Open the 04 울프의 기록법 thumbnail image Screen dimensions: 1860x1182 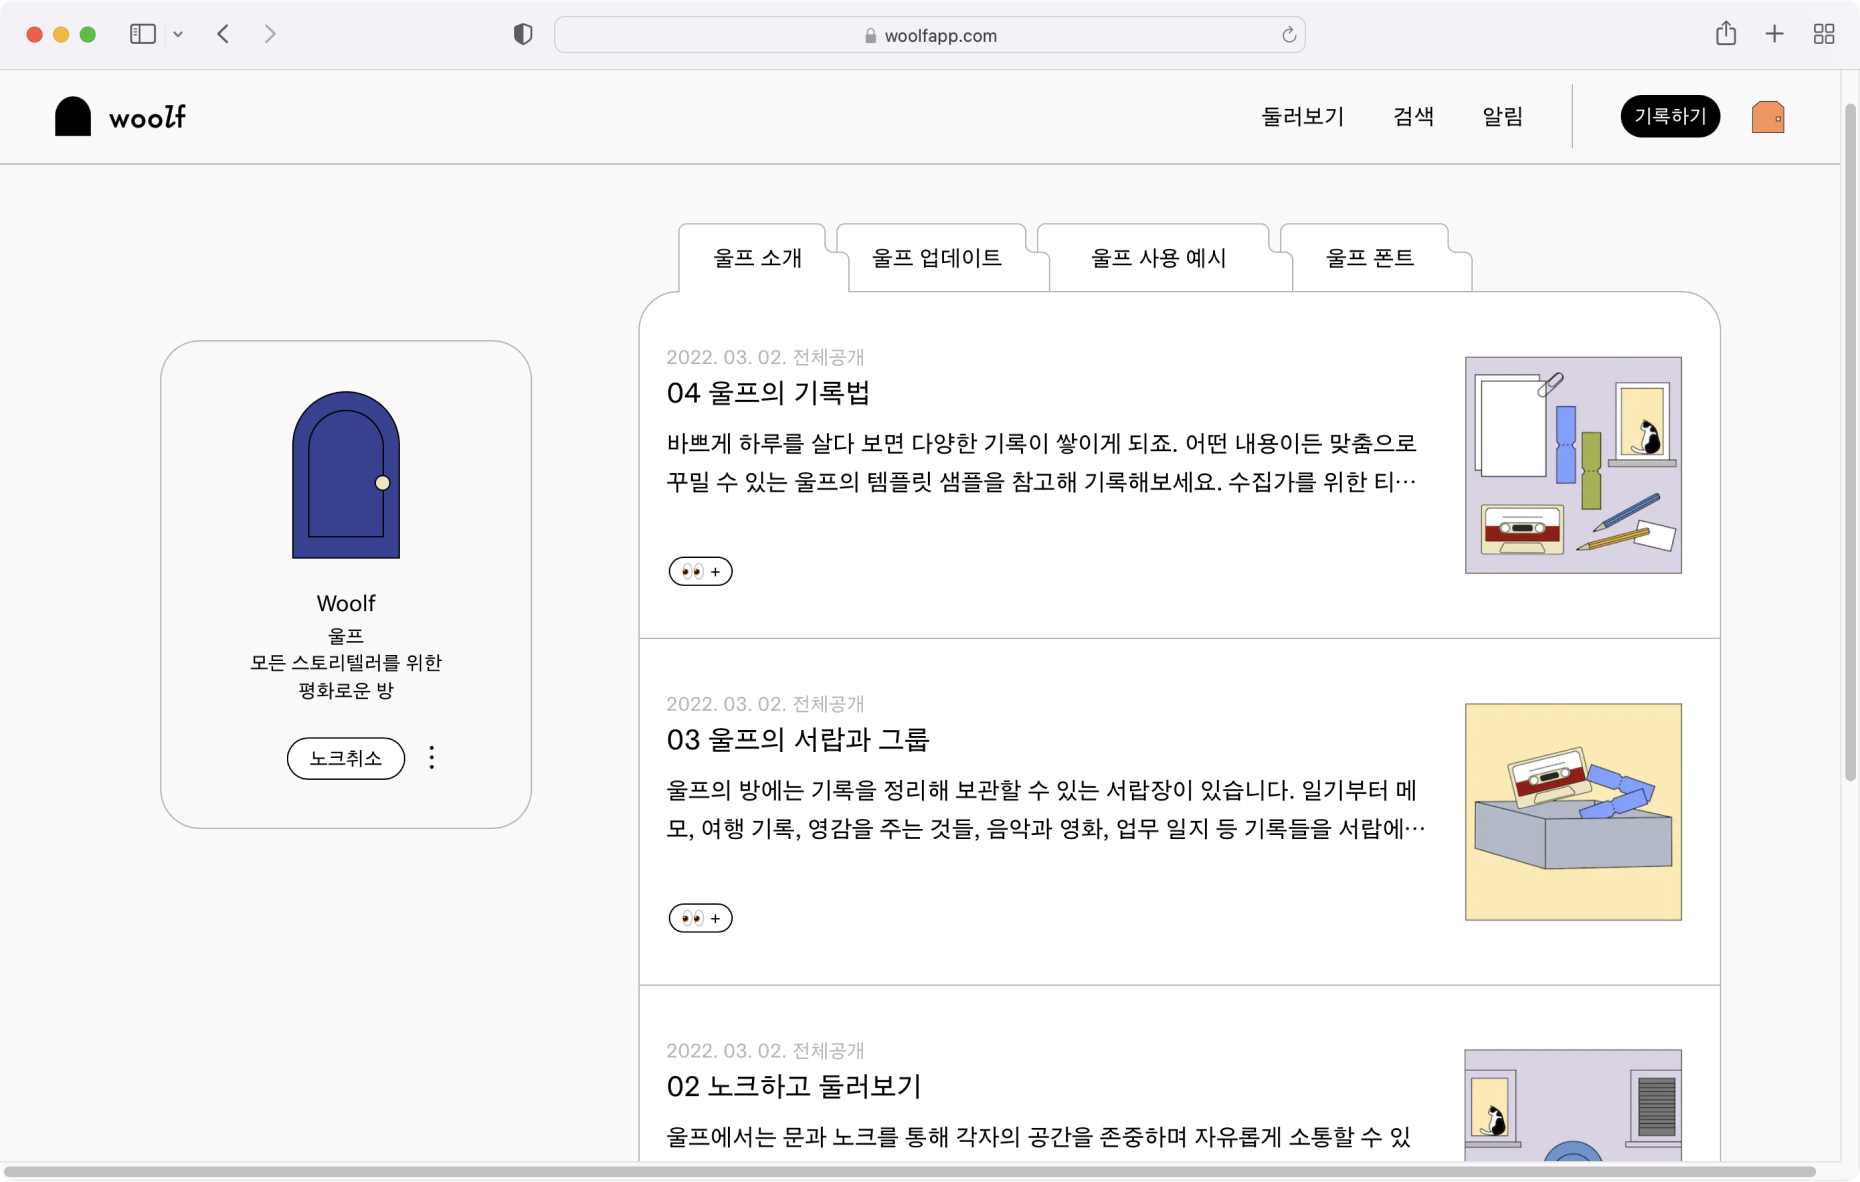1573,465
